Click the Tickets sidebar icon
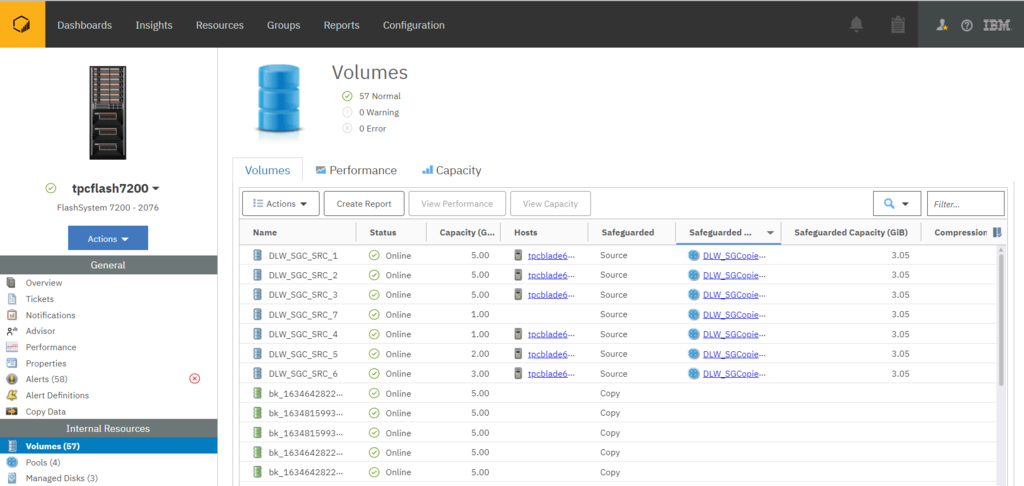This screenshot has width=1024, height=486. pos(11,299)
